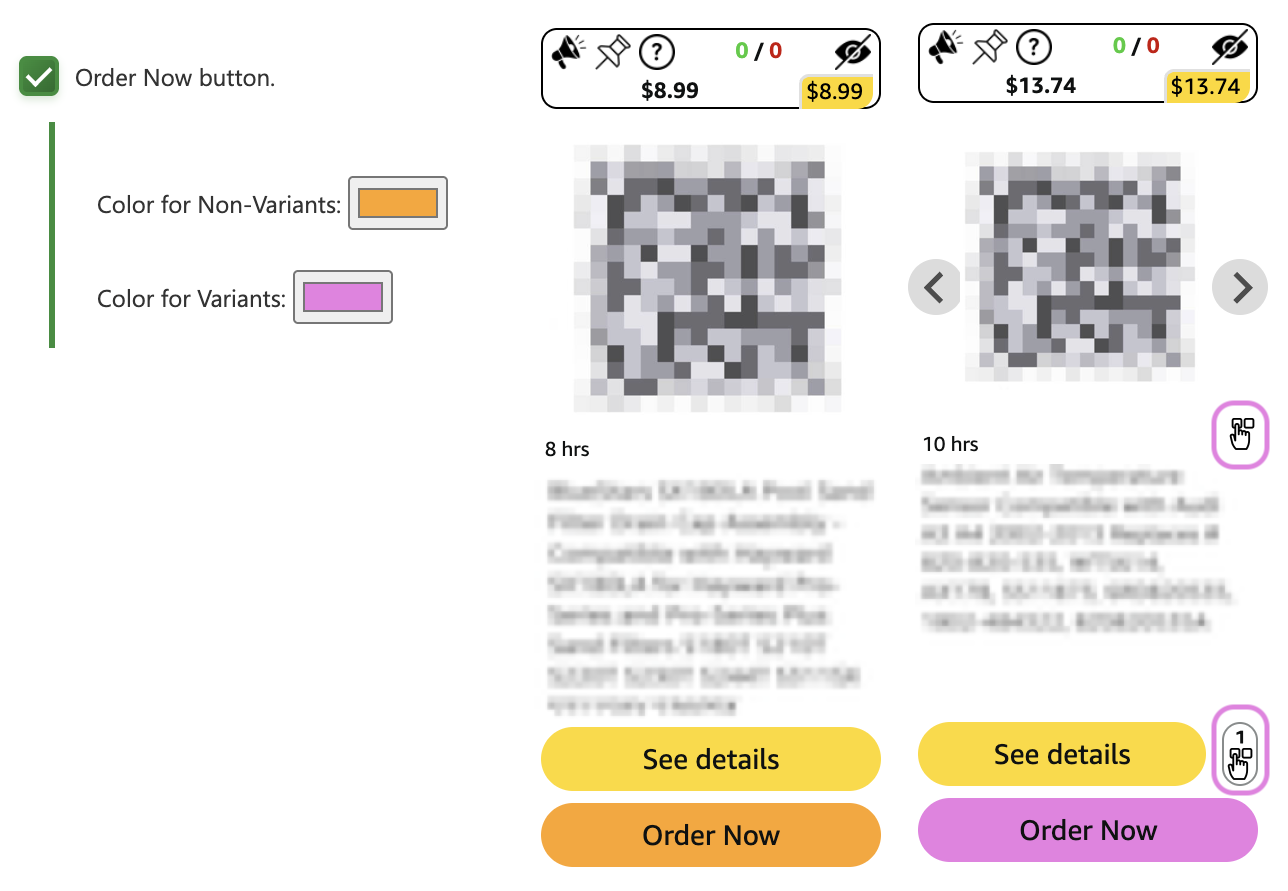Click question mark help icon on $8.99 product
1288x891 pixels.
(x=657, y=51)
